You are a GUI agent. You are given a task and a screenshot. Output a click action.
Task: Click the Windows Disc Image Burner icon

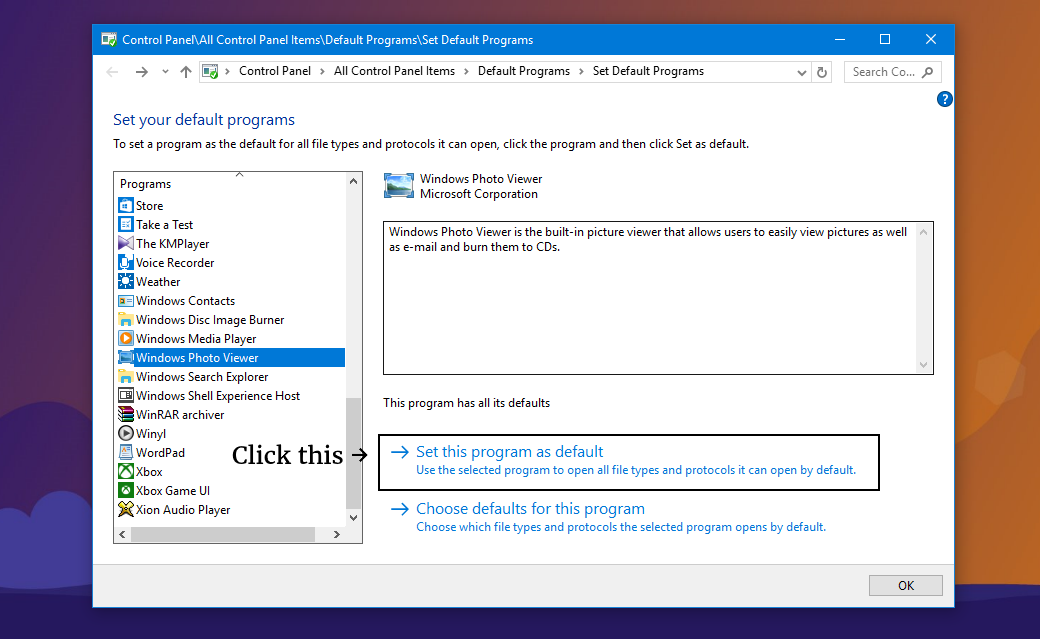[125, 320]
